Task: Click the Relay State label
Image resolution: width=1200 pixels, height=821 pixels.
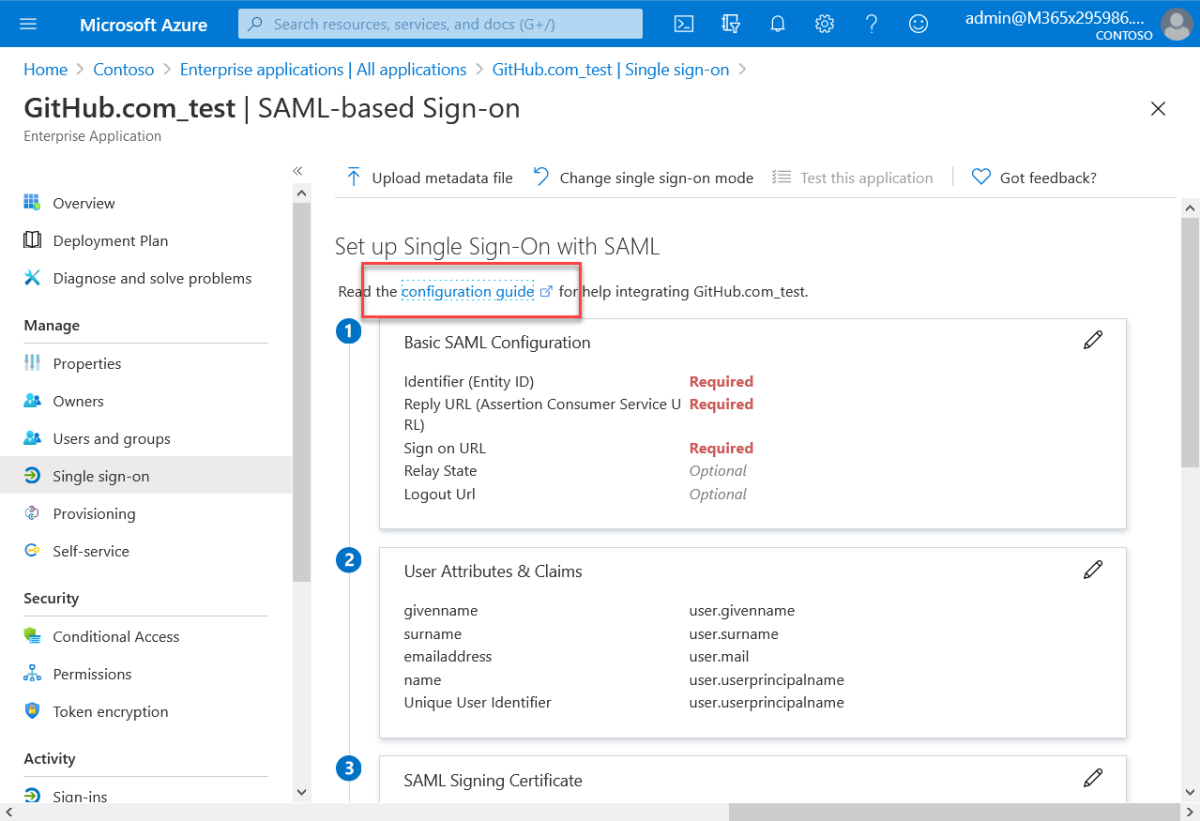Action: (440, 471)
